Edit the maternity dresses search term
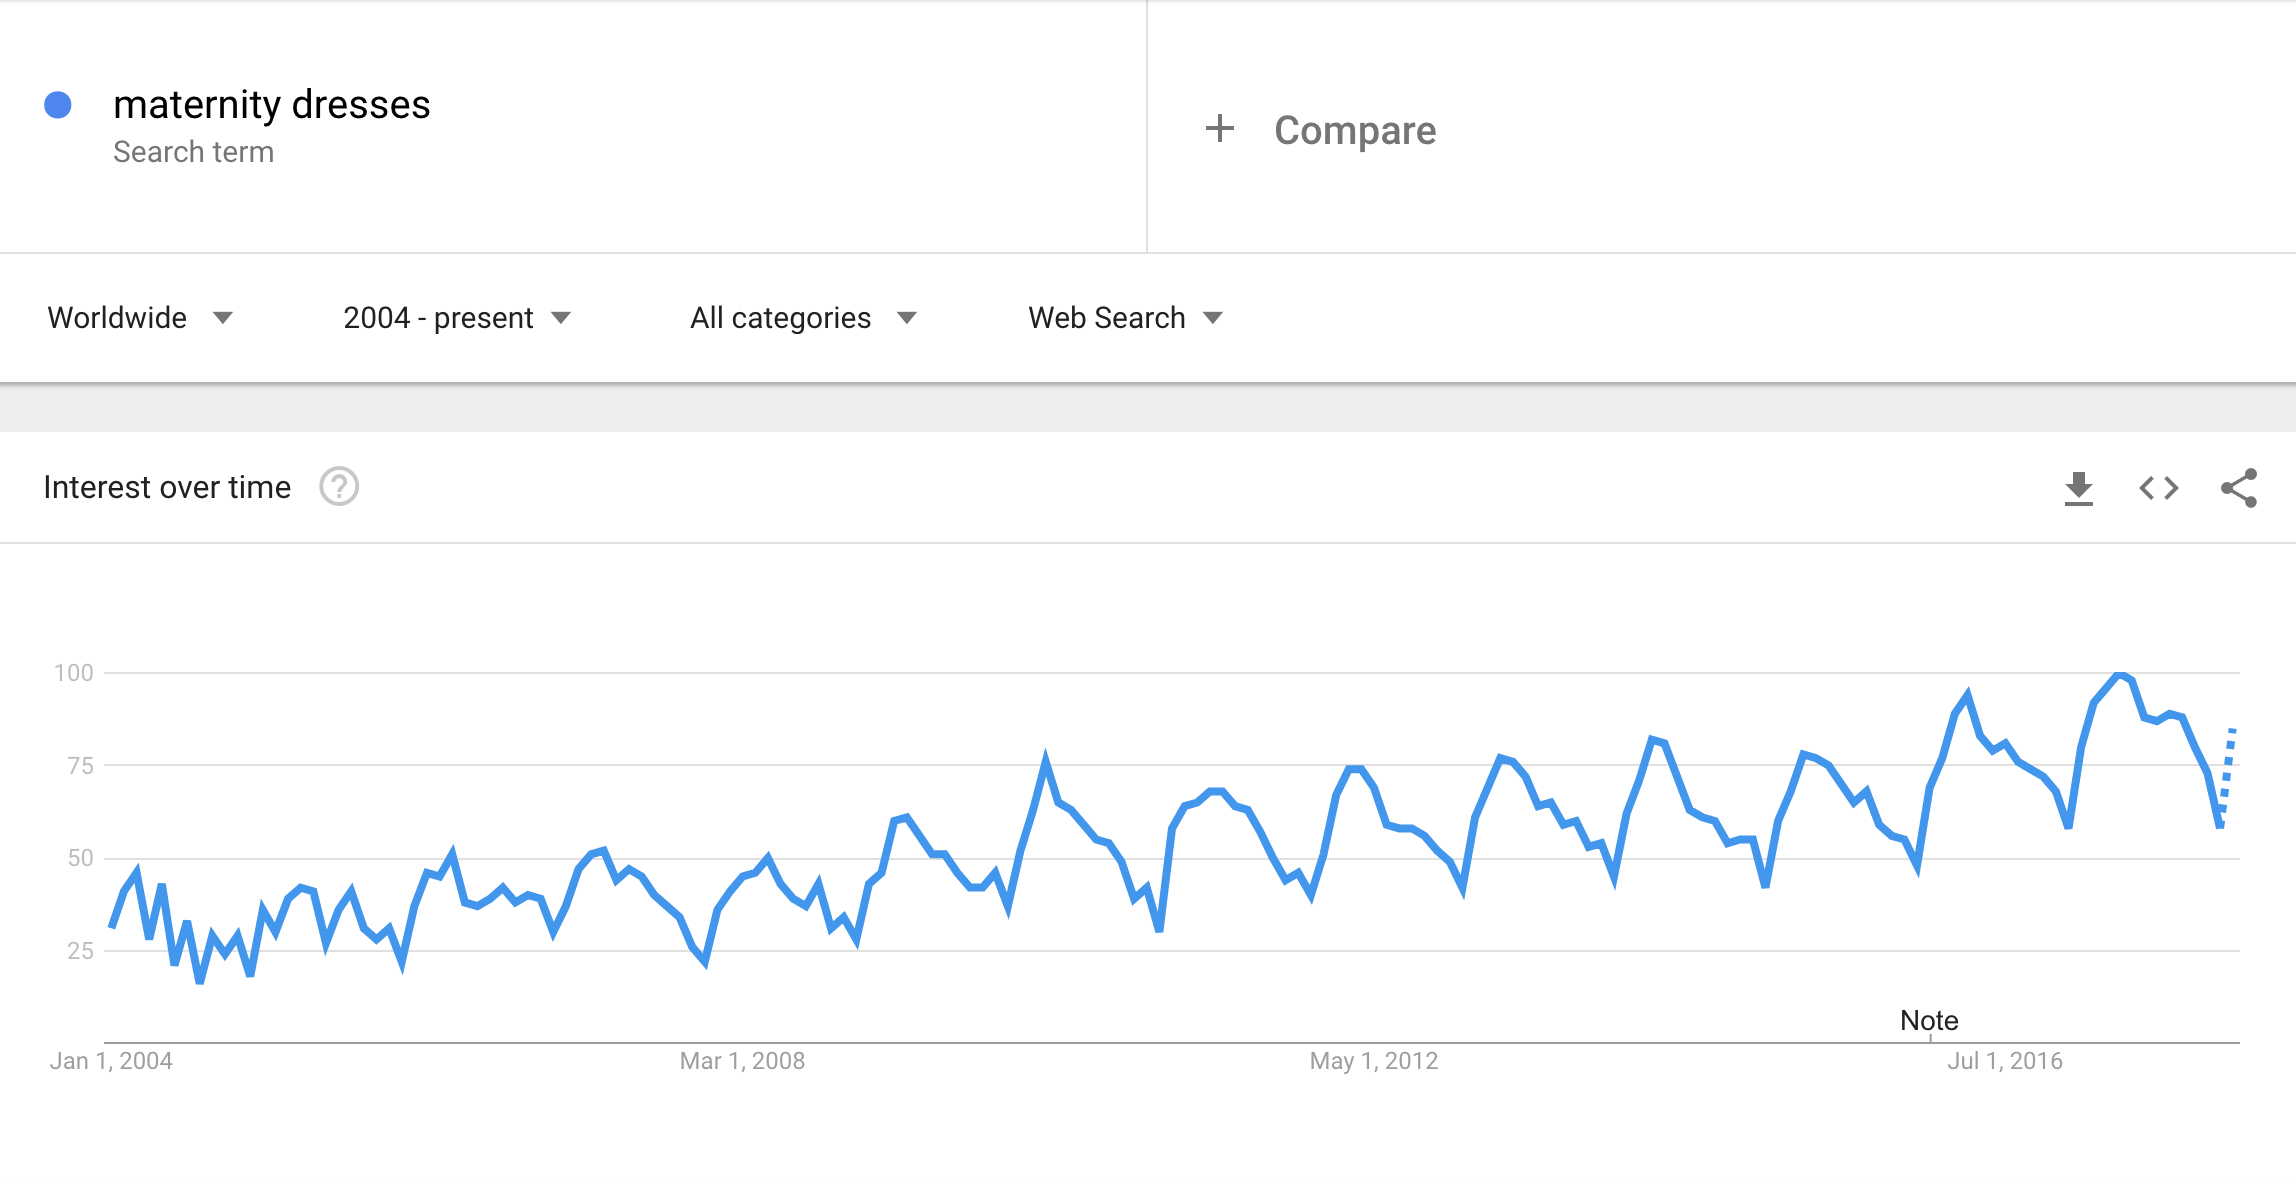The image size is (2296, 1180). tap(271, 105)
